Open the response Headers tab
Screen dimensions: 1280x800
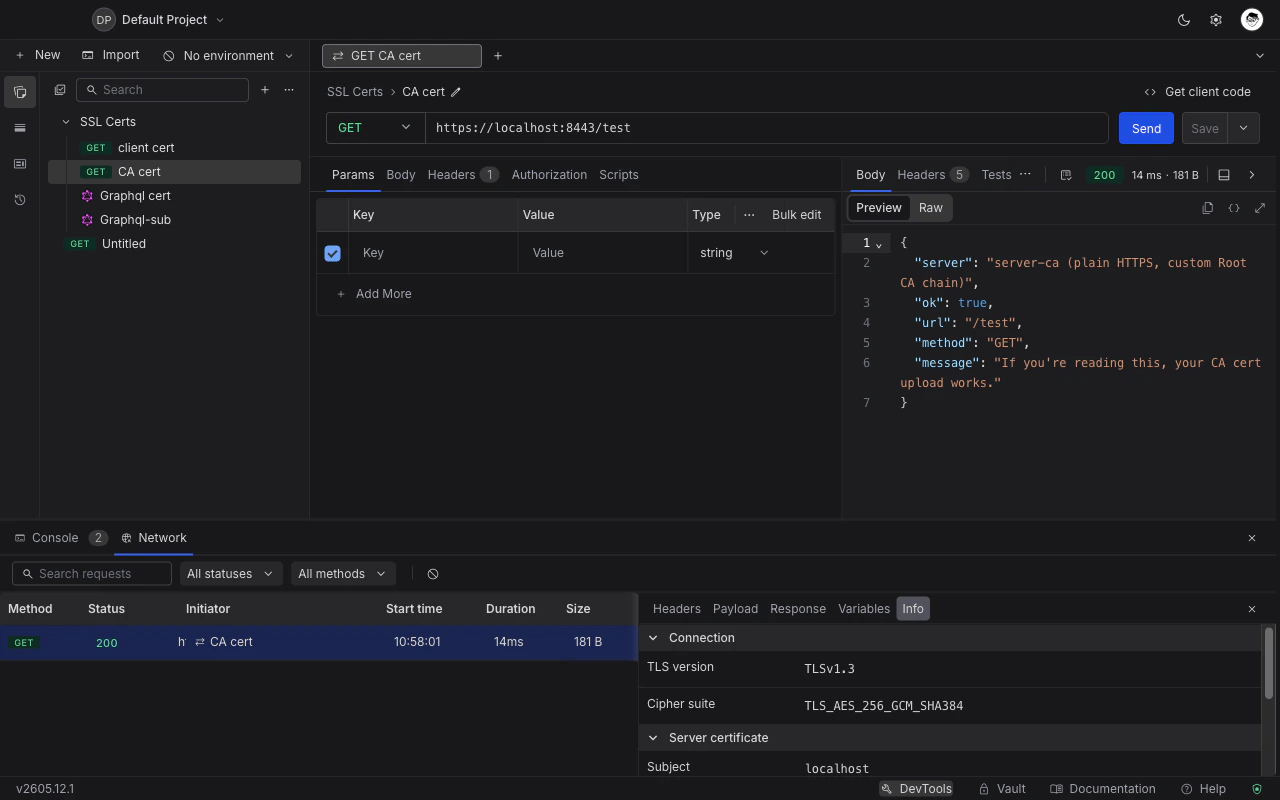[933, 175]
